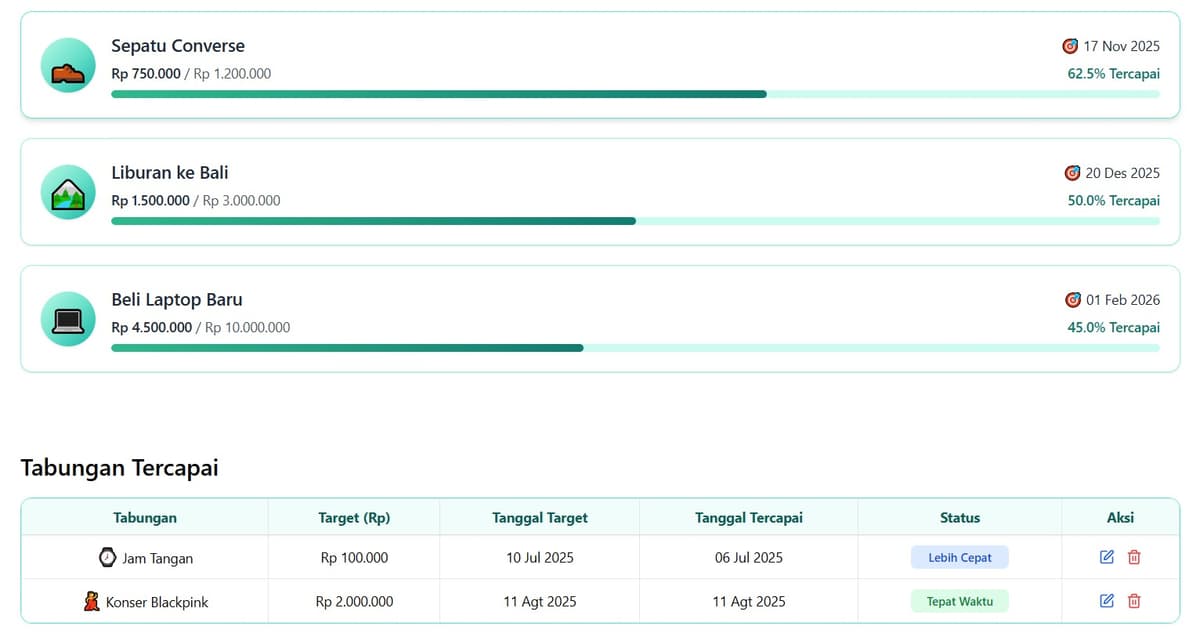Click the target icon next to 17 Nov 2025

click(x=1070, y=46)
